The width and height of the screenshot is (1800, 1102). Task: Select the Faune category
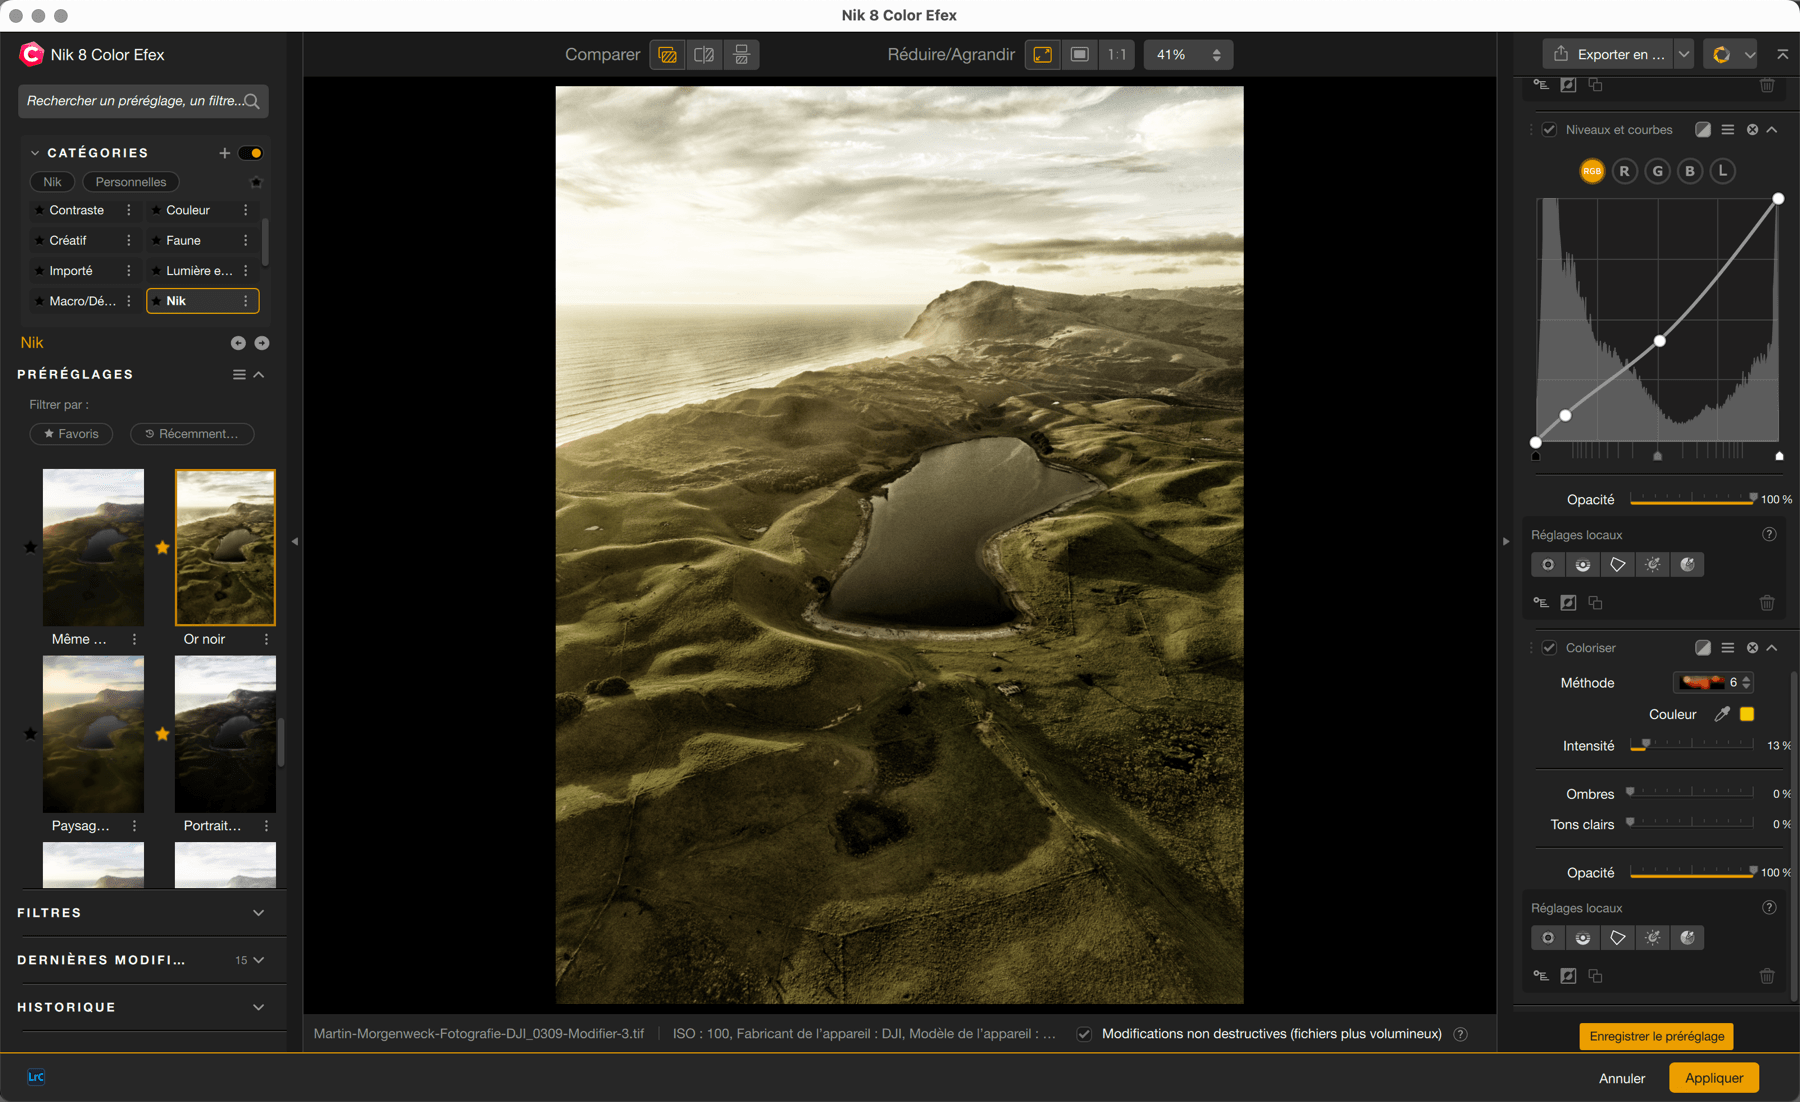[184, 240]
